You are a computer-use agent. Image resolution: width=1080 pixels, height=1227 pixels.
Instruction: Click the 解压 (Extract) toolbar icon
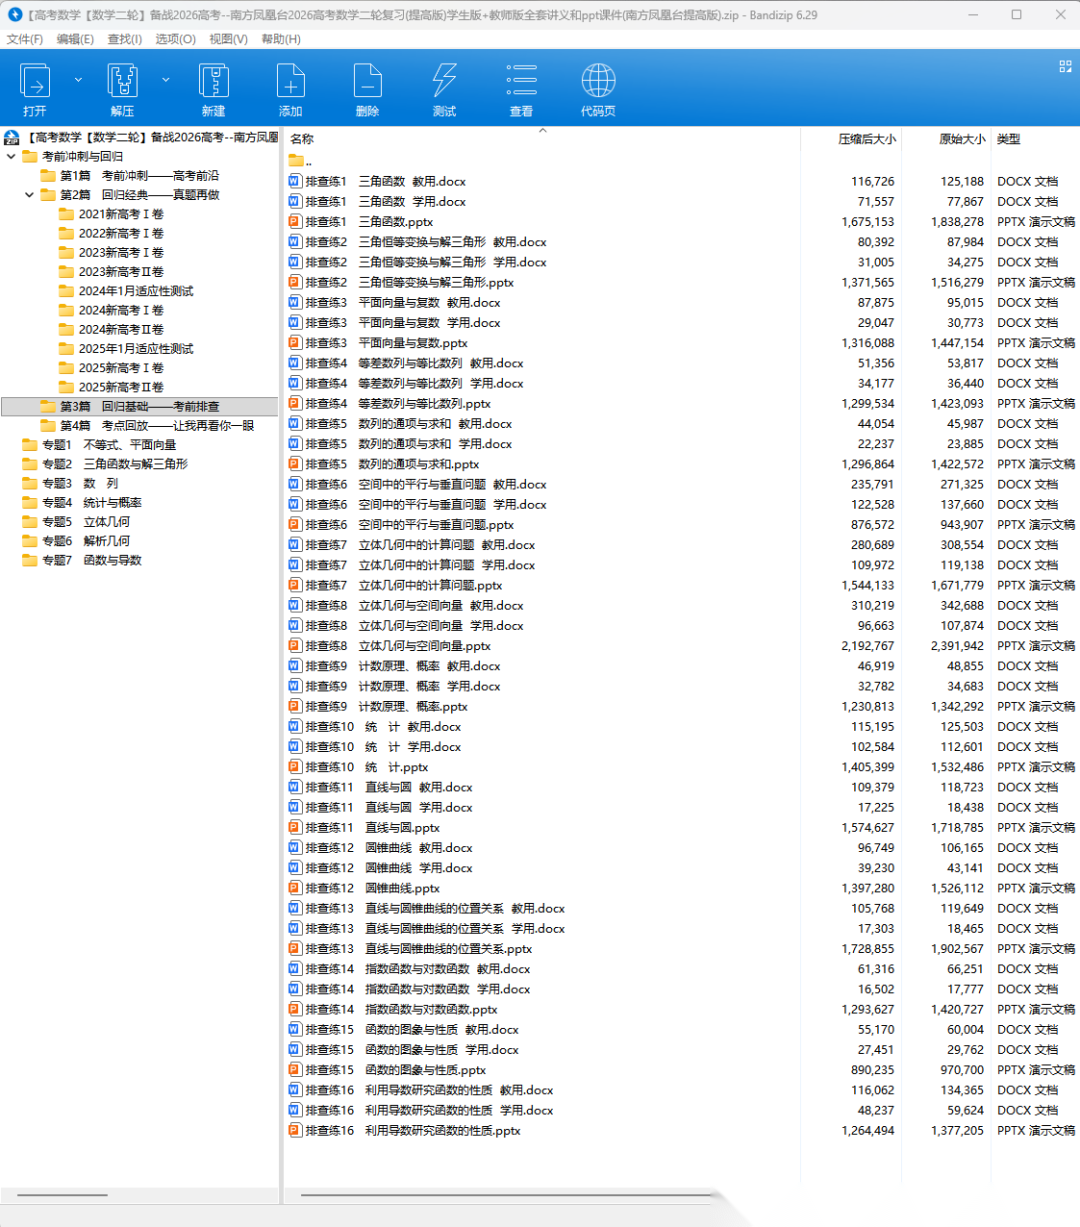(122, 88)
